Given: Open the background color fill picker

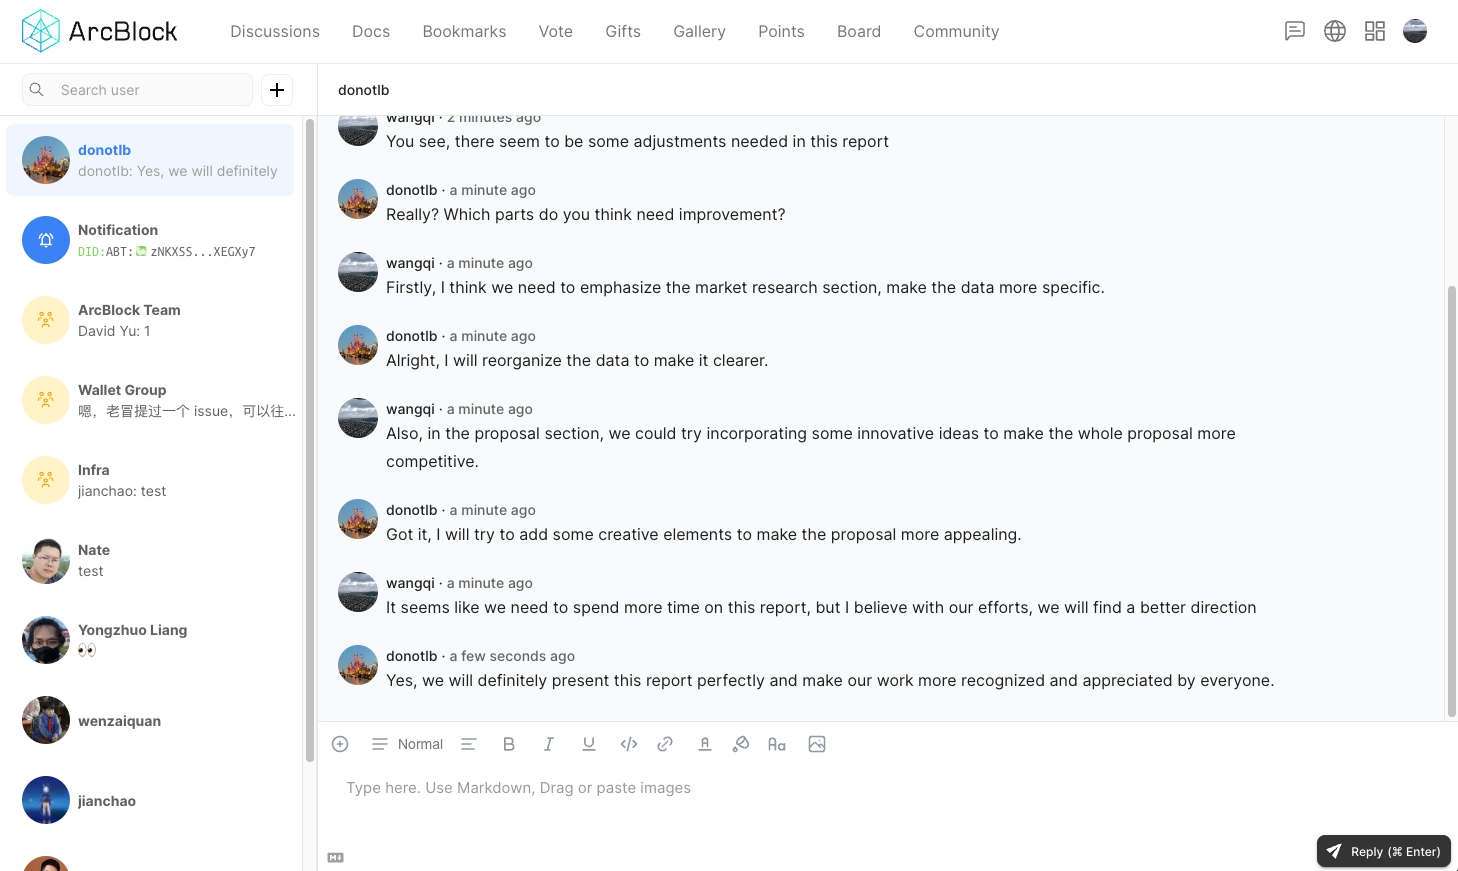Looking at the screenshot, I should 741,744.
